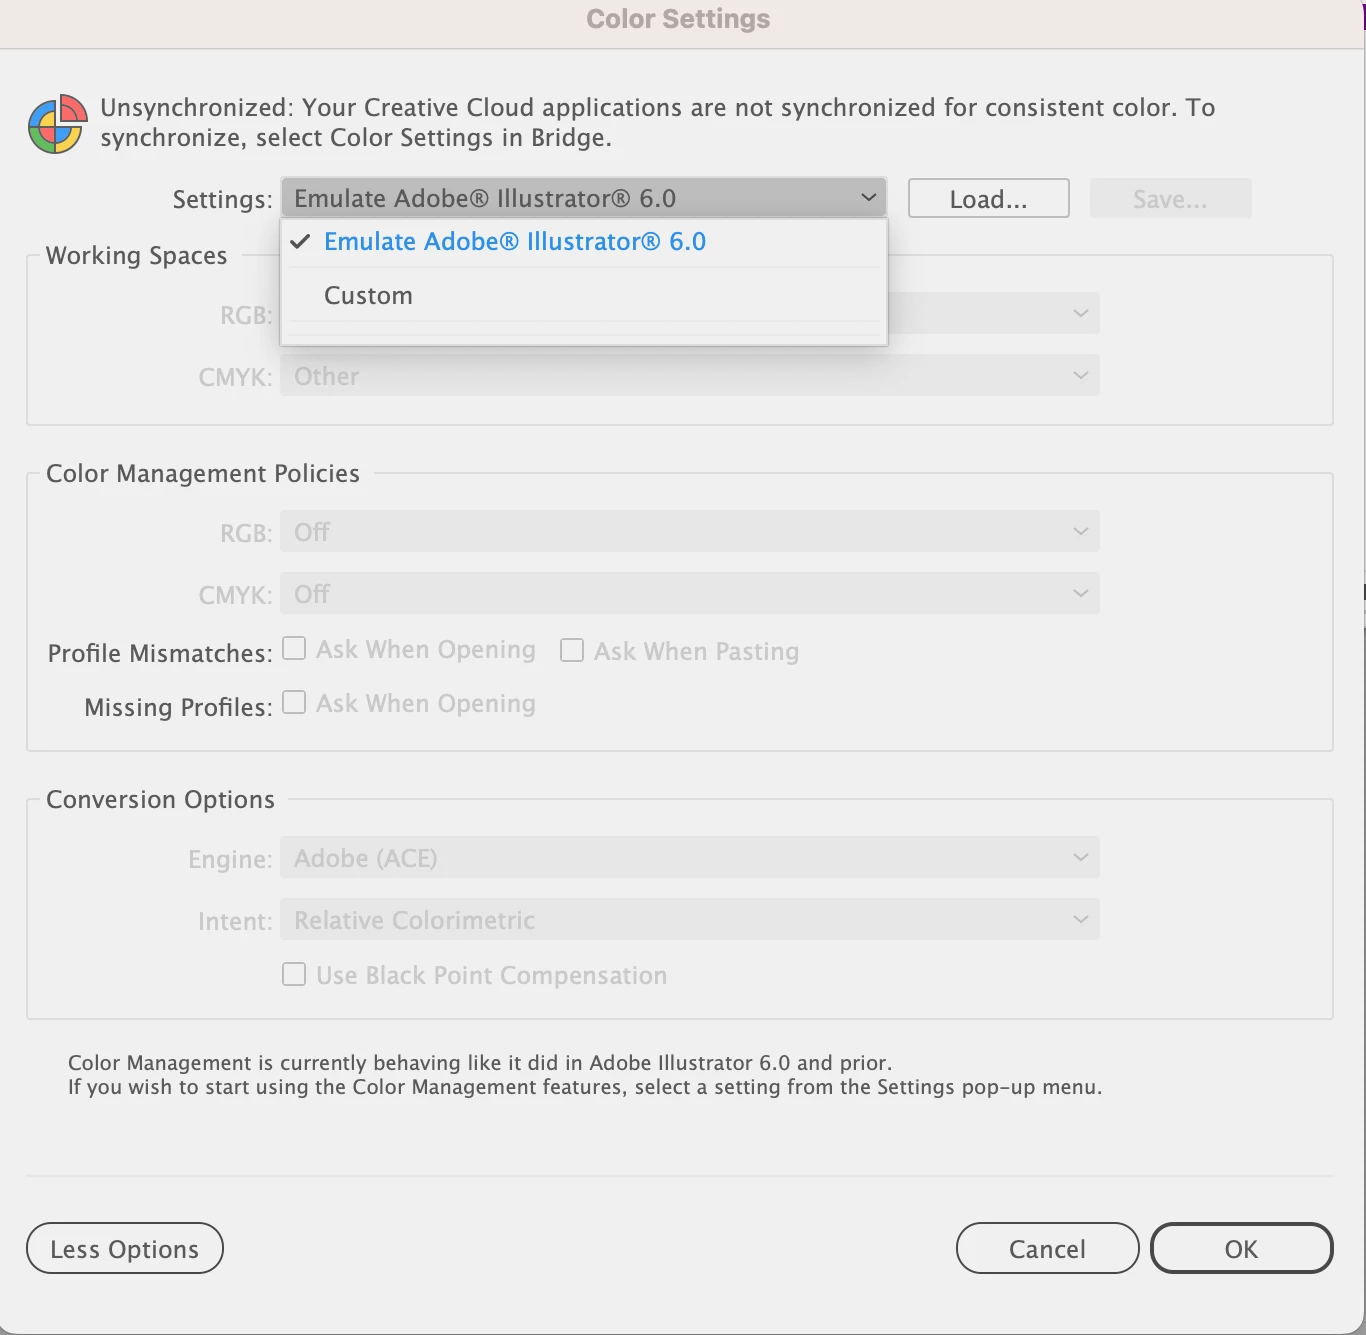Click the Working Spaces section label
This screenshot has width=1366, height=1335.
coord(137,256)
